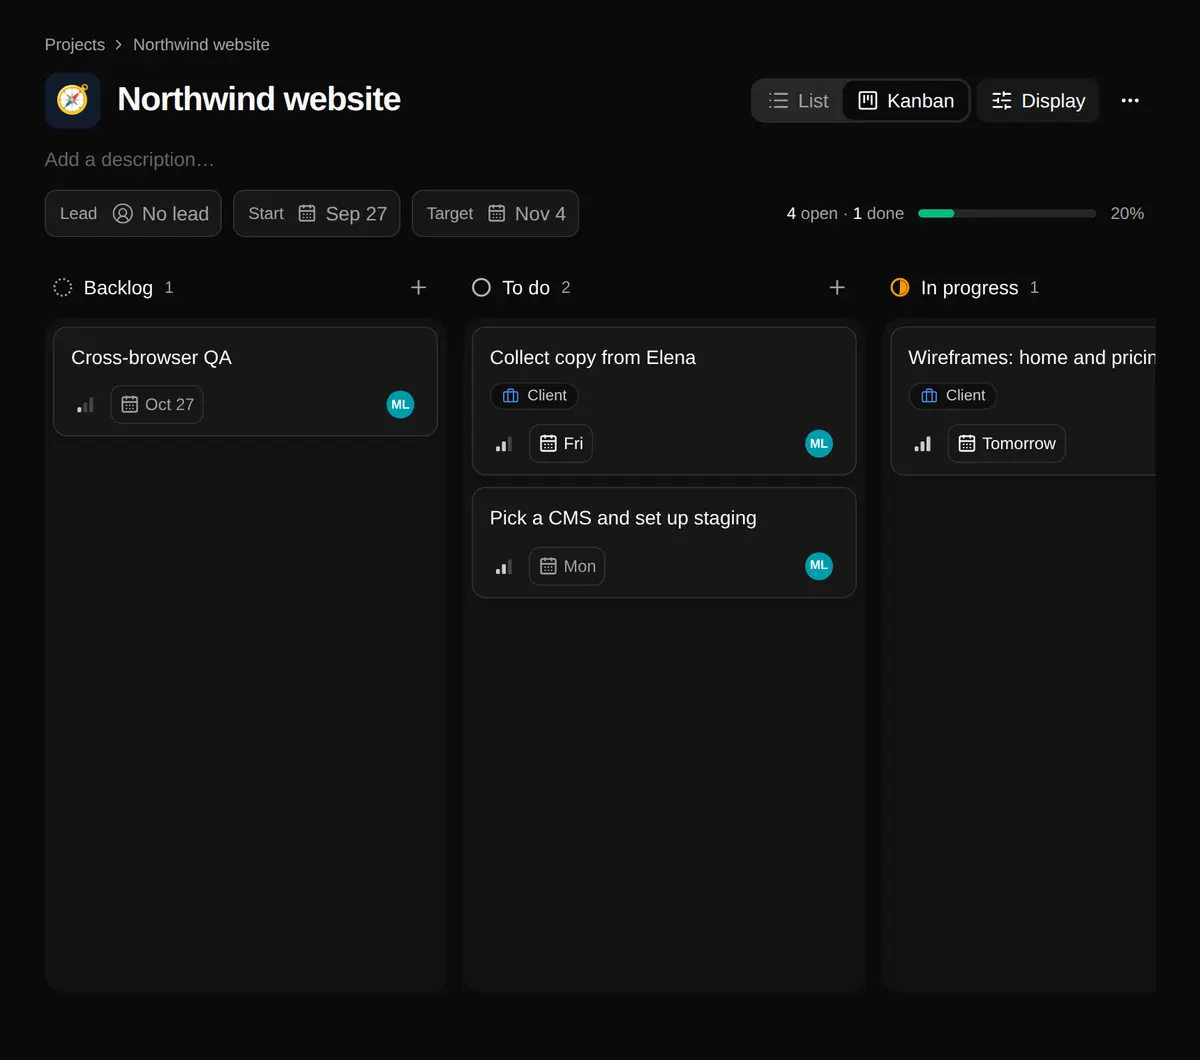Set the project Lead (No lead)
The height and width of the screenshot is (1060, 1200).
[x=133, y=214]
